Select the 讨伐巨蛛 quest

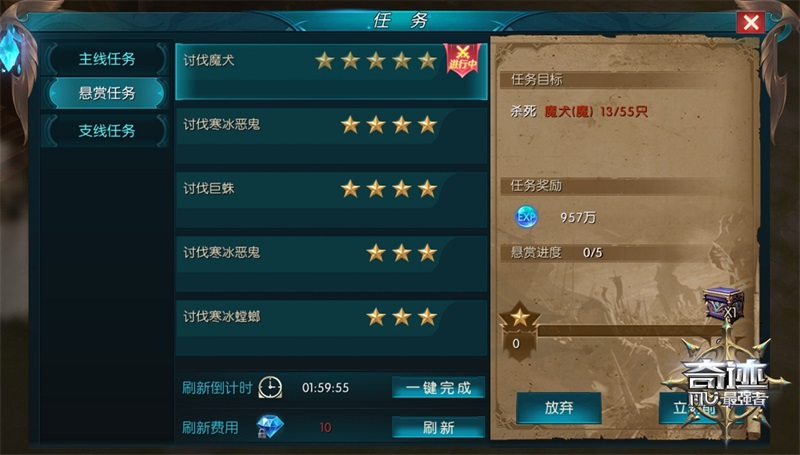coord(332,200)
